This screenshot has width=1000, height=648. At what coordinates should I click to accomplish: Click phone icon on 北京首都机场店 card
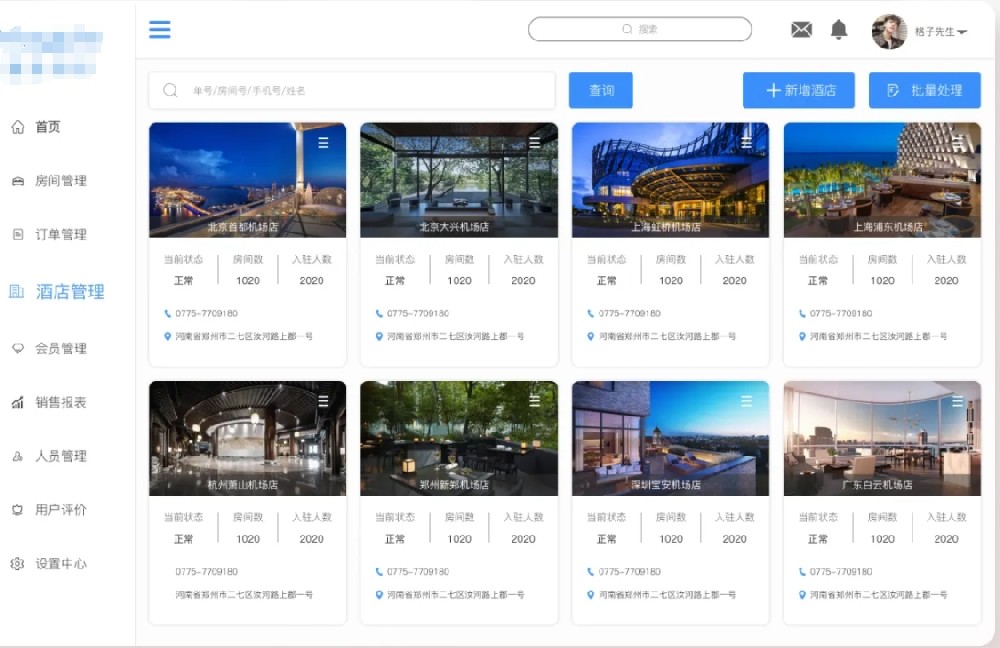click(x=168, y=313)
